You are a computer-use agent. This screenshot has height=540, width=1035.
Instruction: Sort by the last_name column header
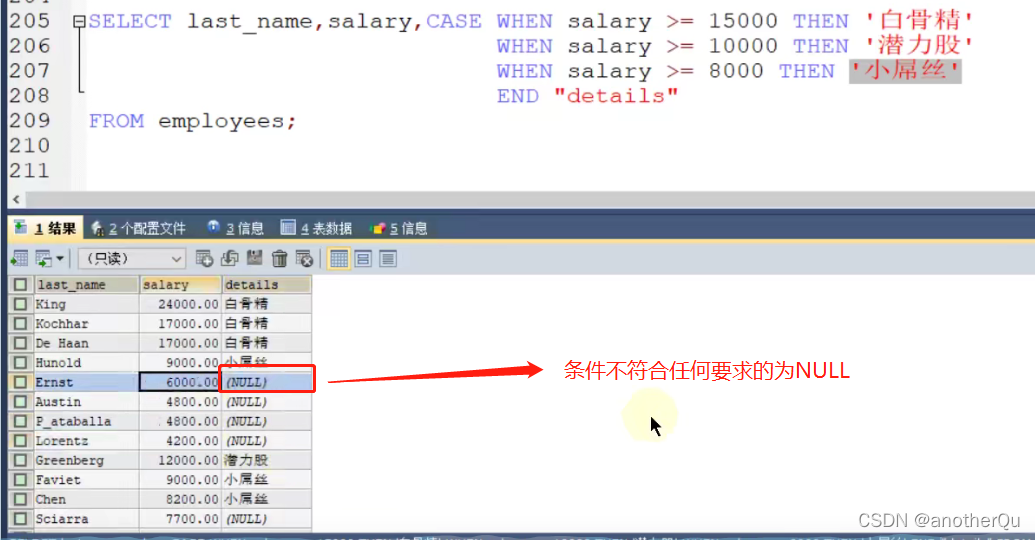coord(86,285)
